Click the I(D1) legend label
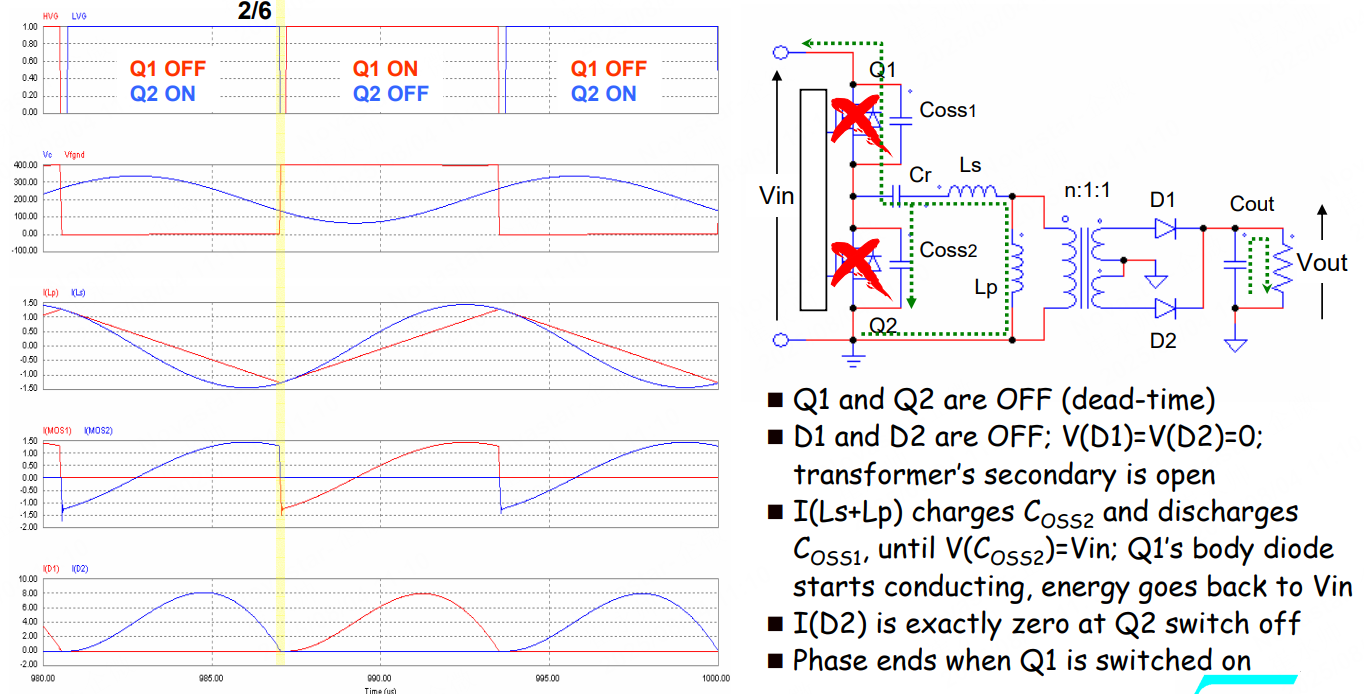 pyautogui.click(x=51, y=568)
